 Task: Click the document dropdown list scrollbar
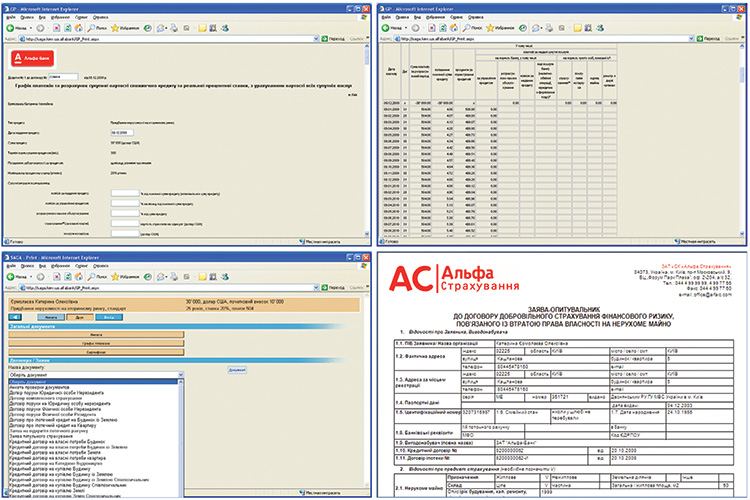(181, 438)
